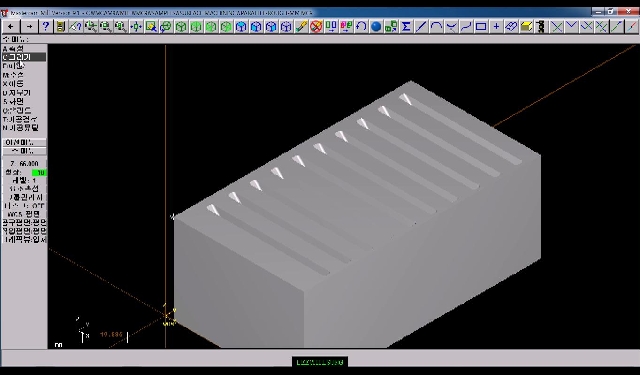Click the Z: 66.000 depth field

[x=24, y=164]
